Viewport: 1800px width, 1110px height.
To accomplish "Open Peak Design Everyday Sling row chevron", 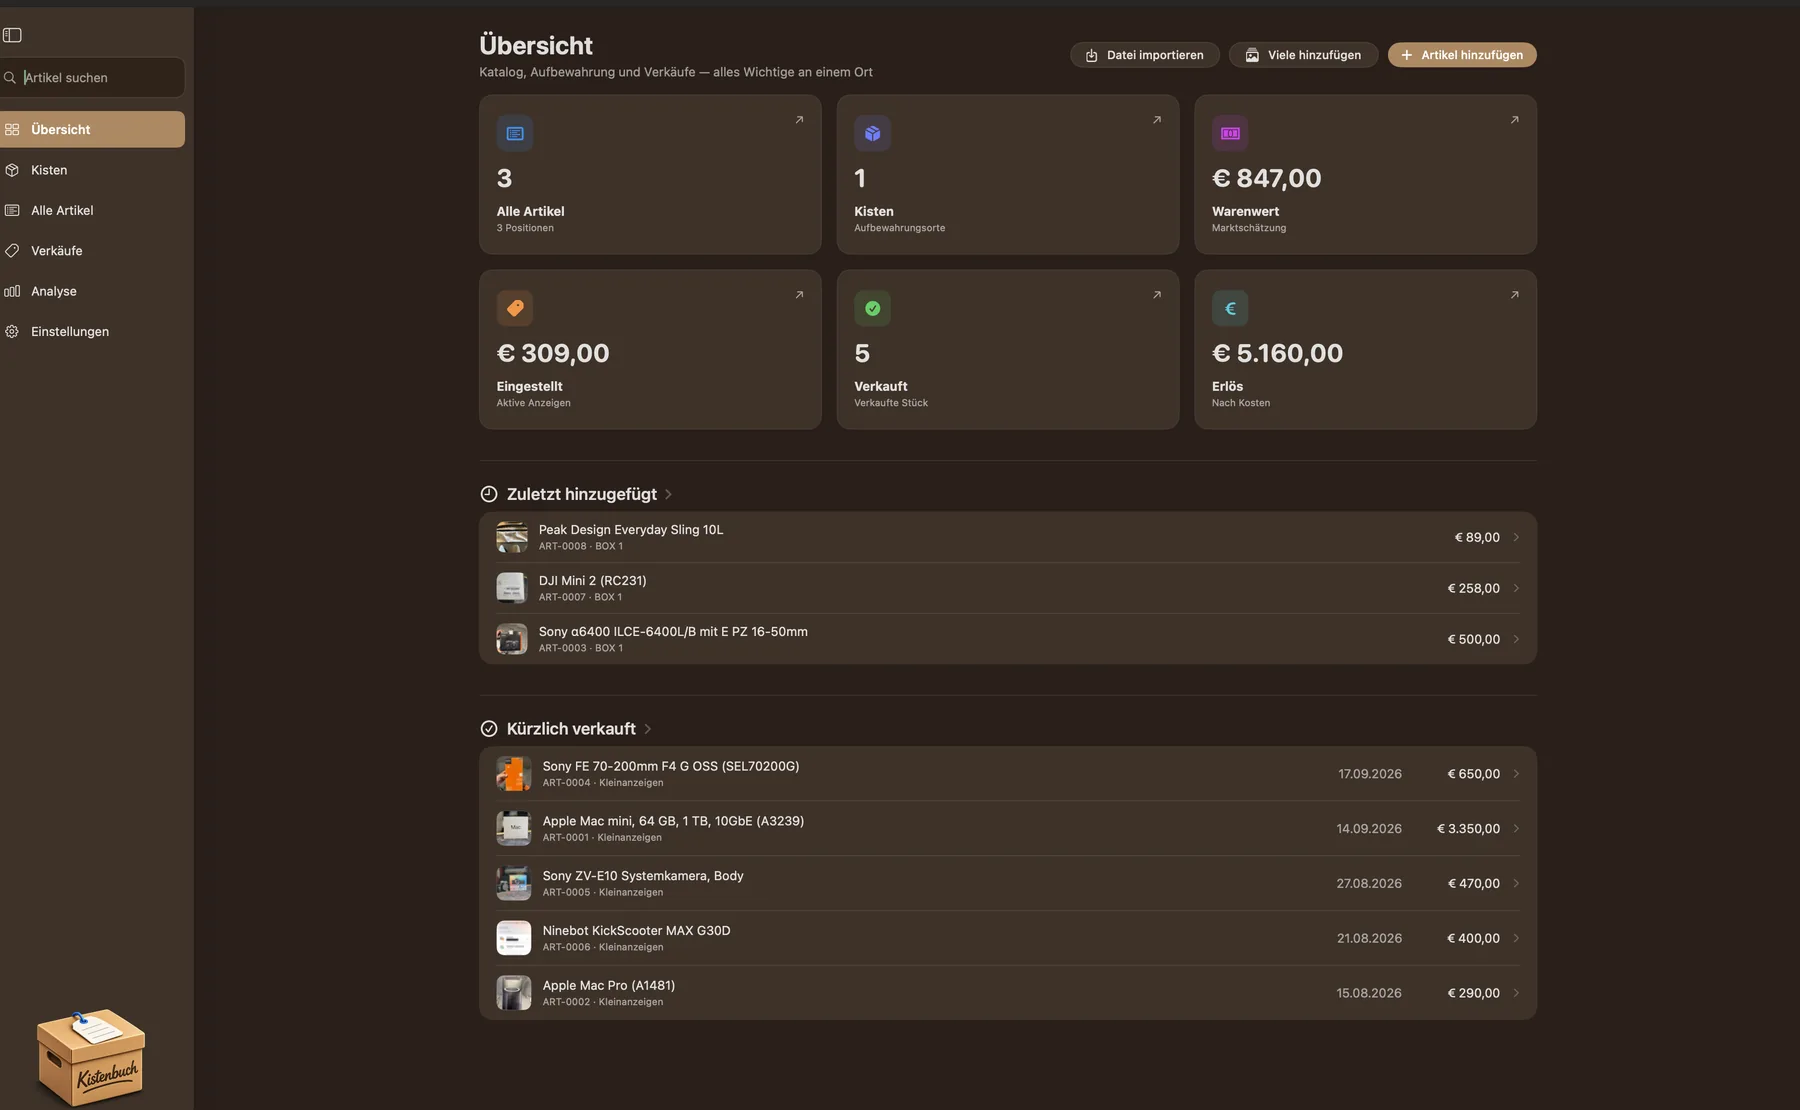I will point(1516,537).
